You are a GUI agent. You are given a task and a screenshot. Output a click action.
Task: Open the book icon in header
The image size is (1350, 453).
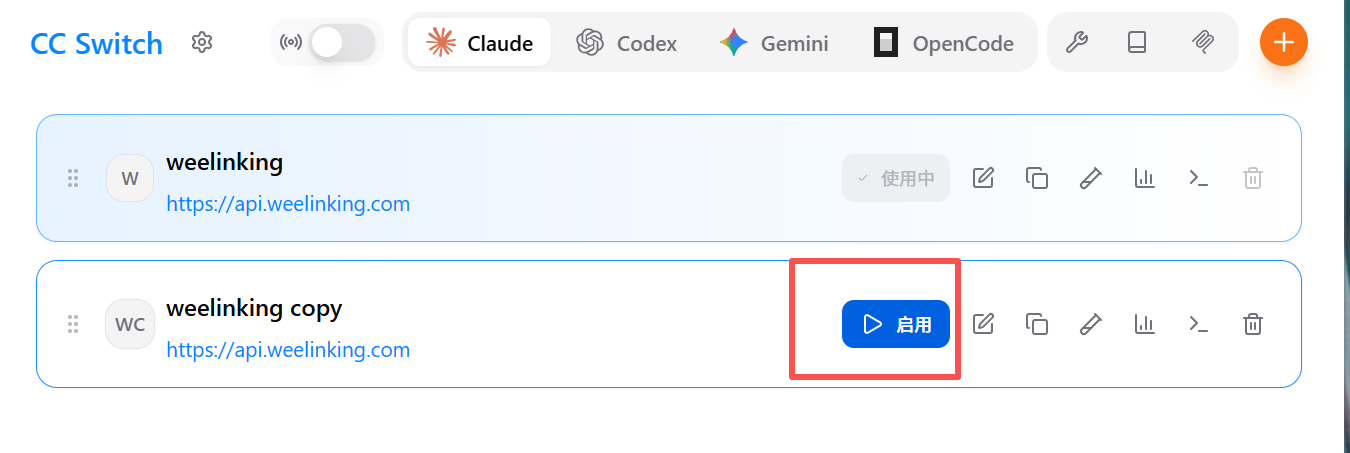[x=1137, y=42]
